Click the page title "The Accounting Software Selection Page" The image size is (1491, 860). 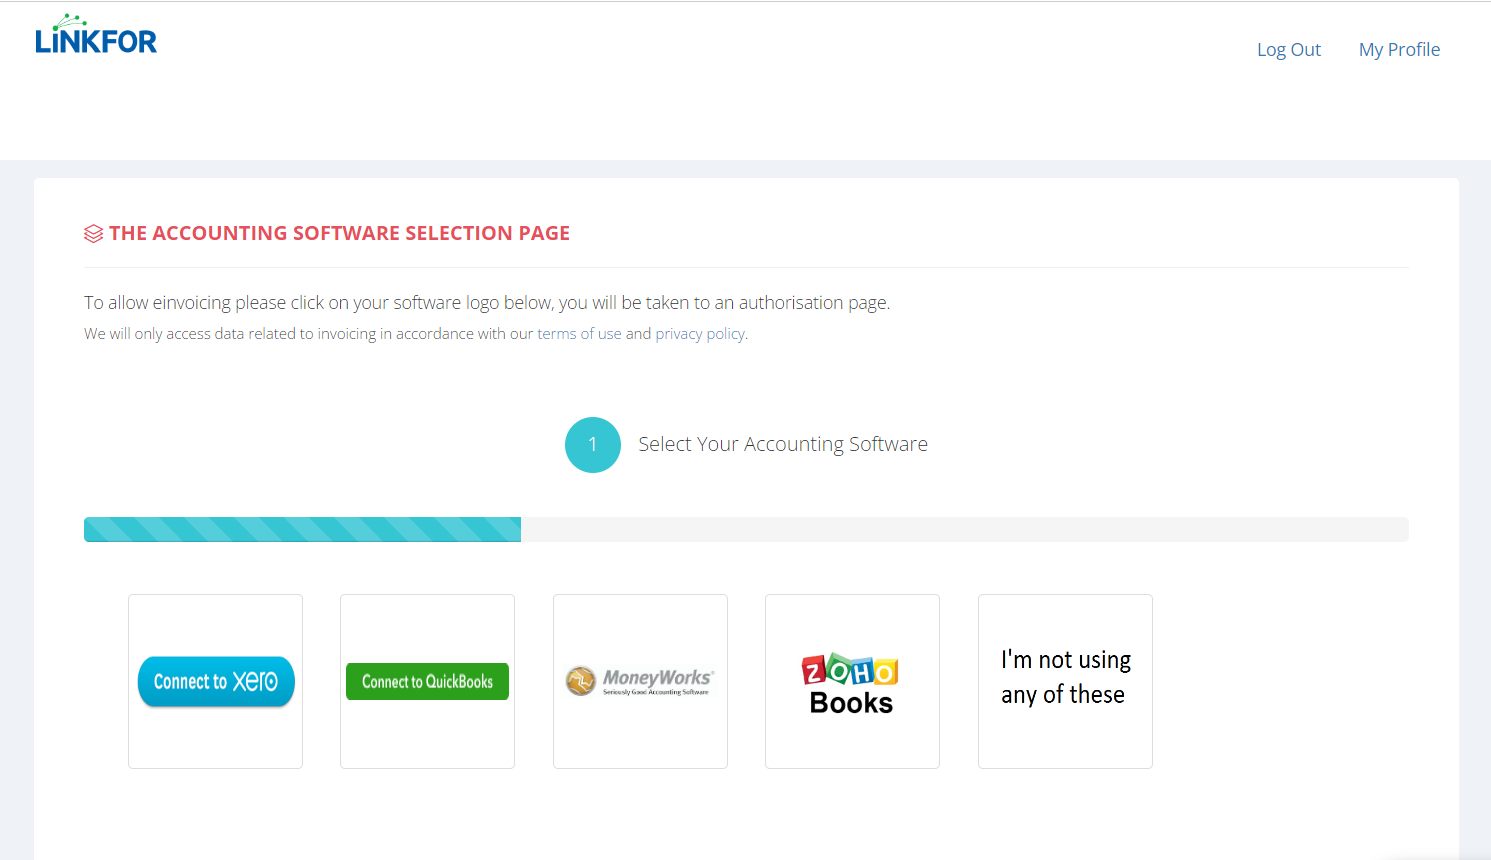(x=339, y=233)
